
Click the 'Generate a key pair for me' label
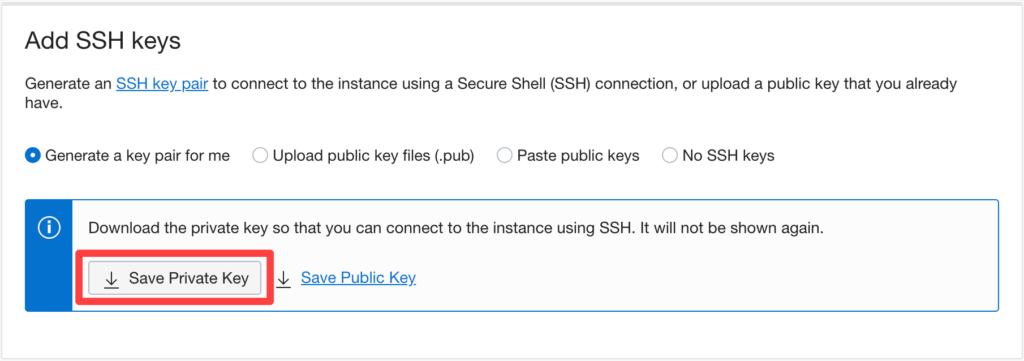tap(137, 156)
